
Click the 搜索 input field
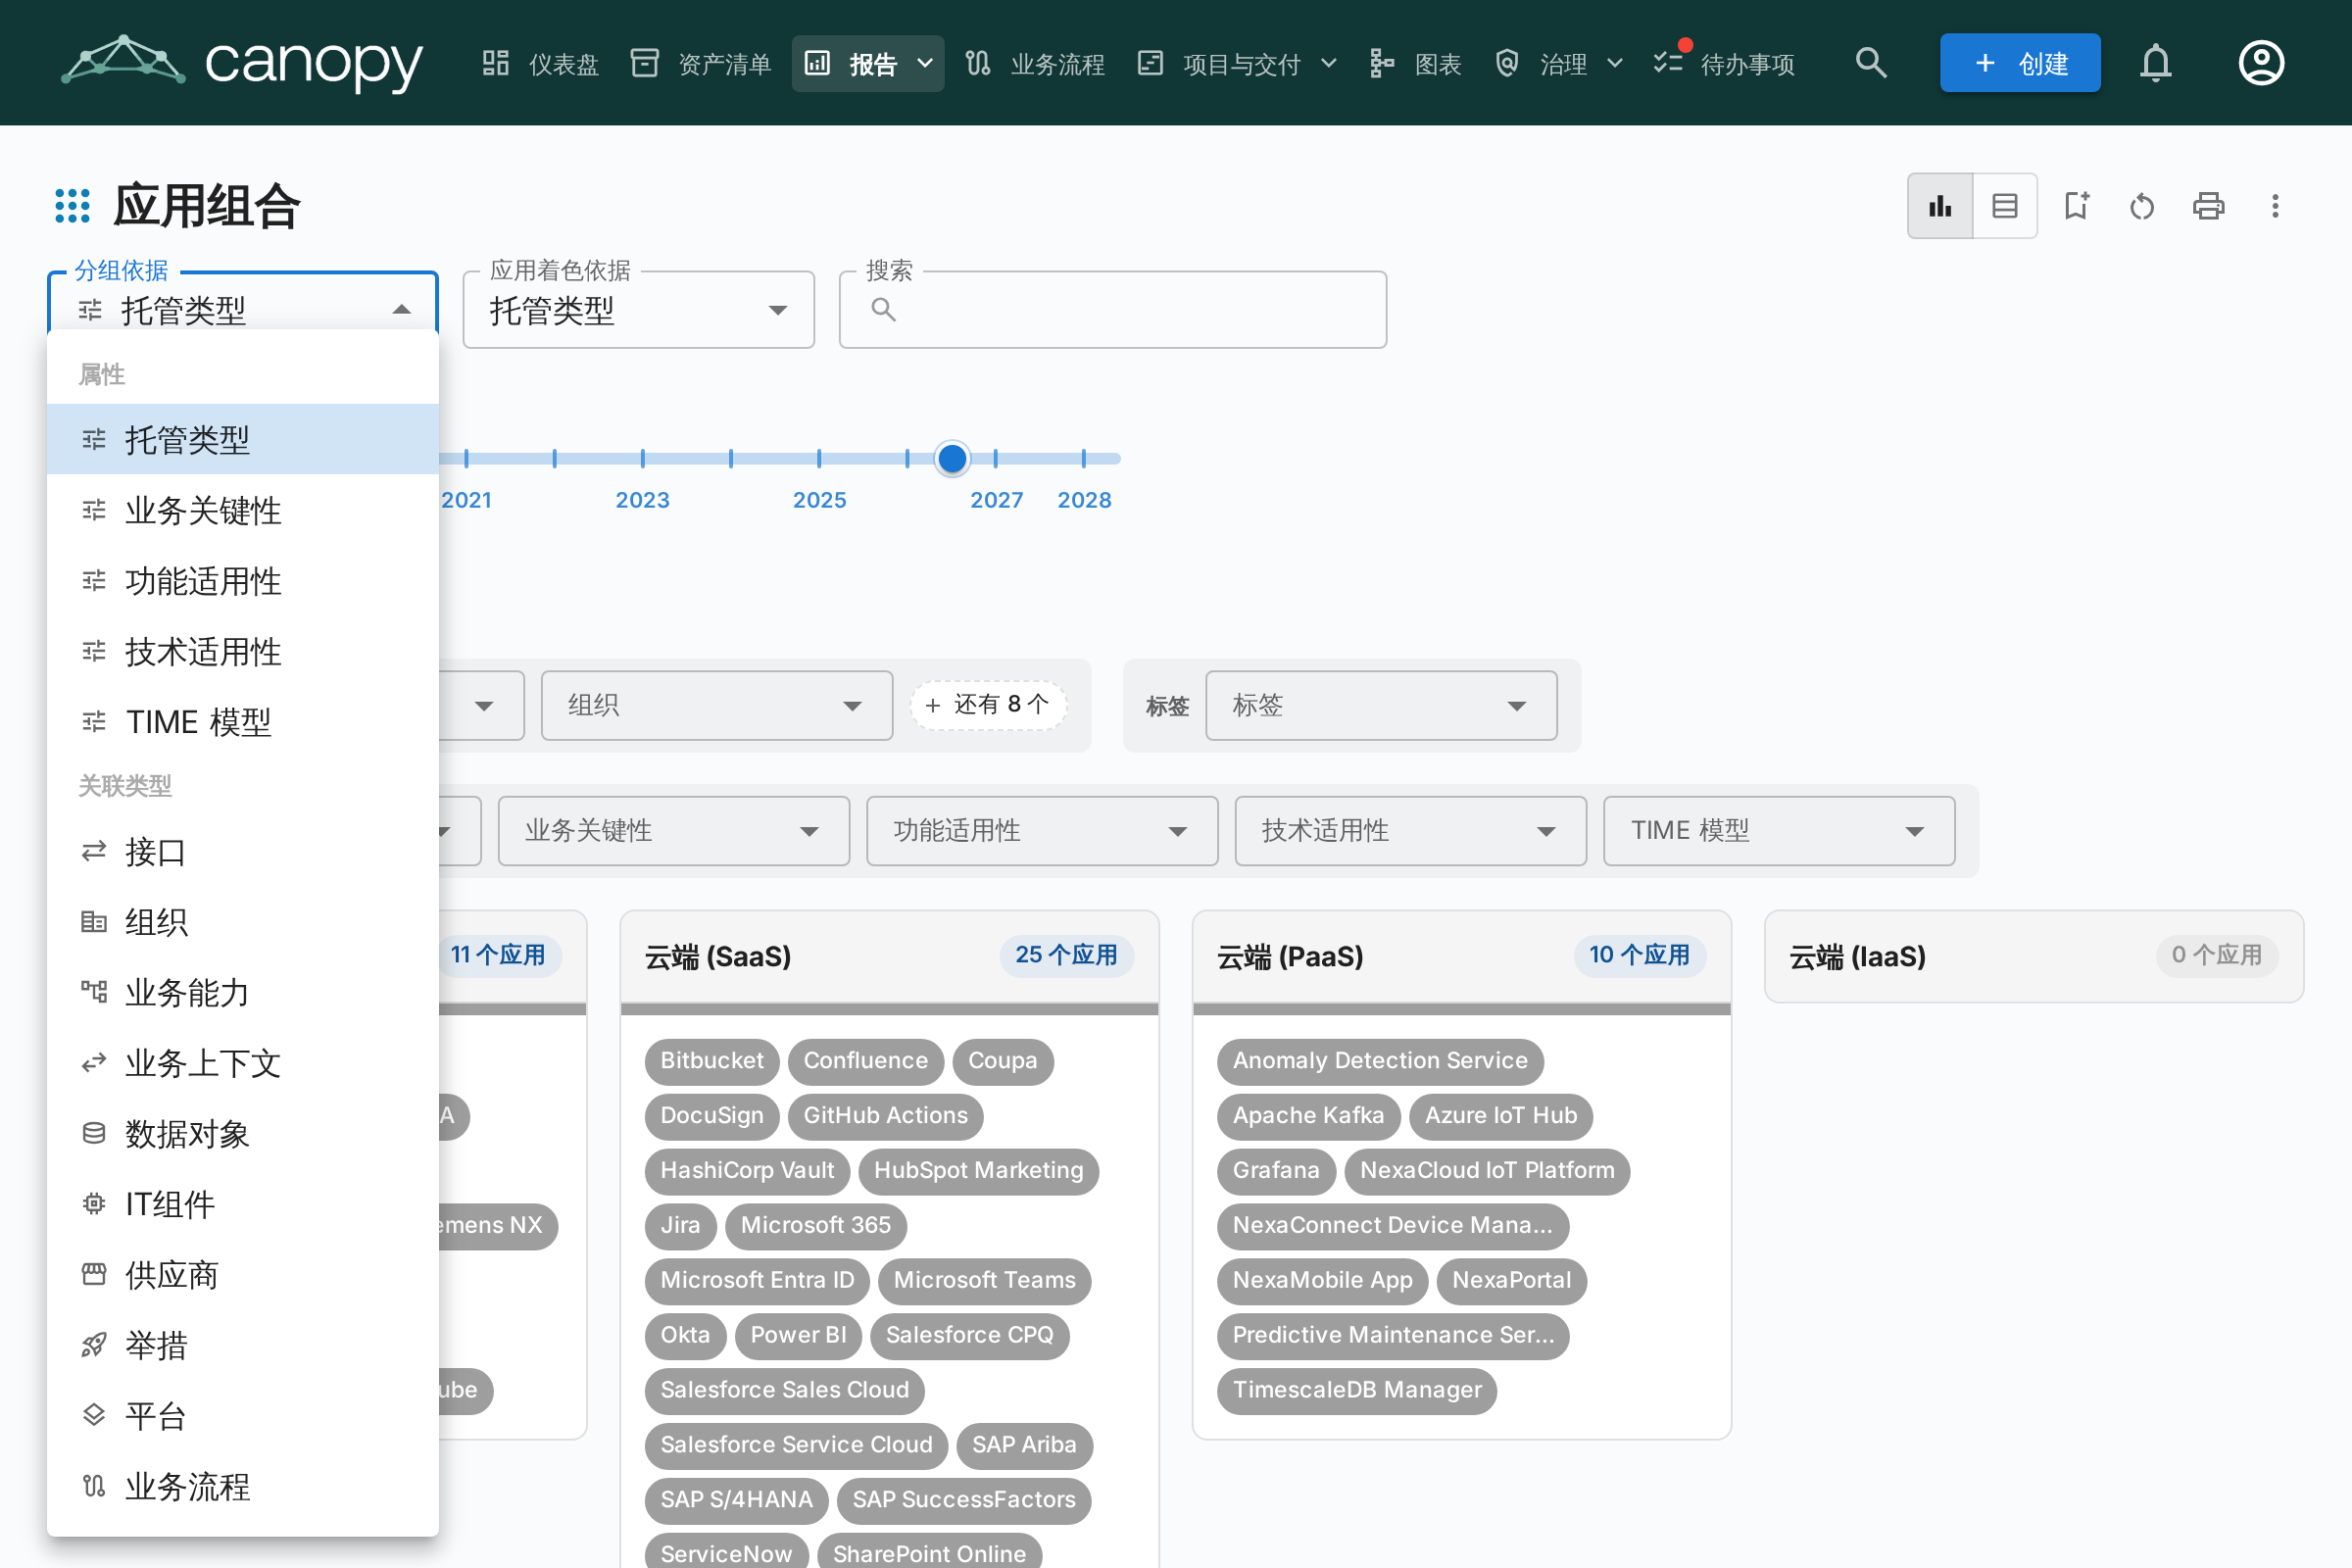pos(1112,310)
